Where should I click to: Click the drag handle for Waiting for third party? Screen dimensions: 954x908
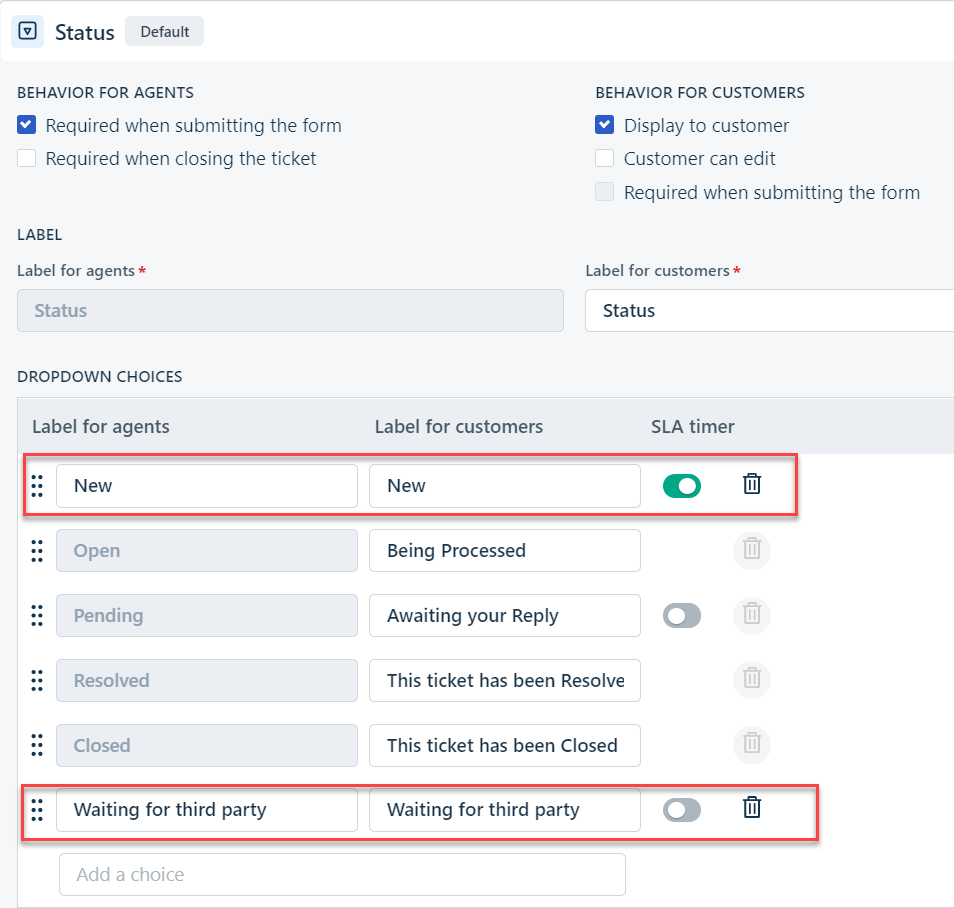tap(37, 810)
